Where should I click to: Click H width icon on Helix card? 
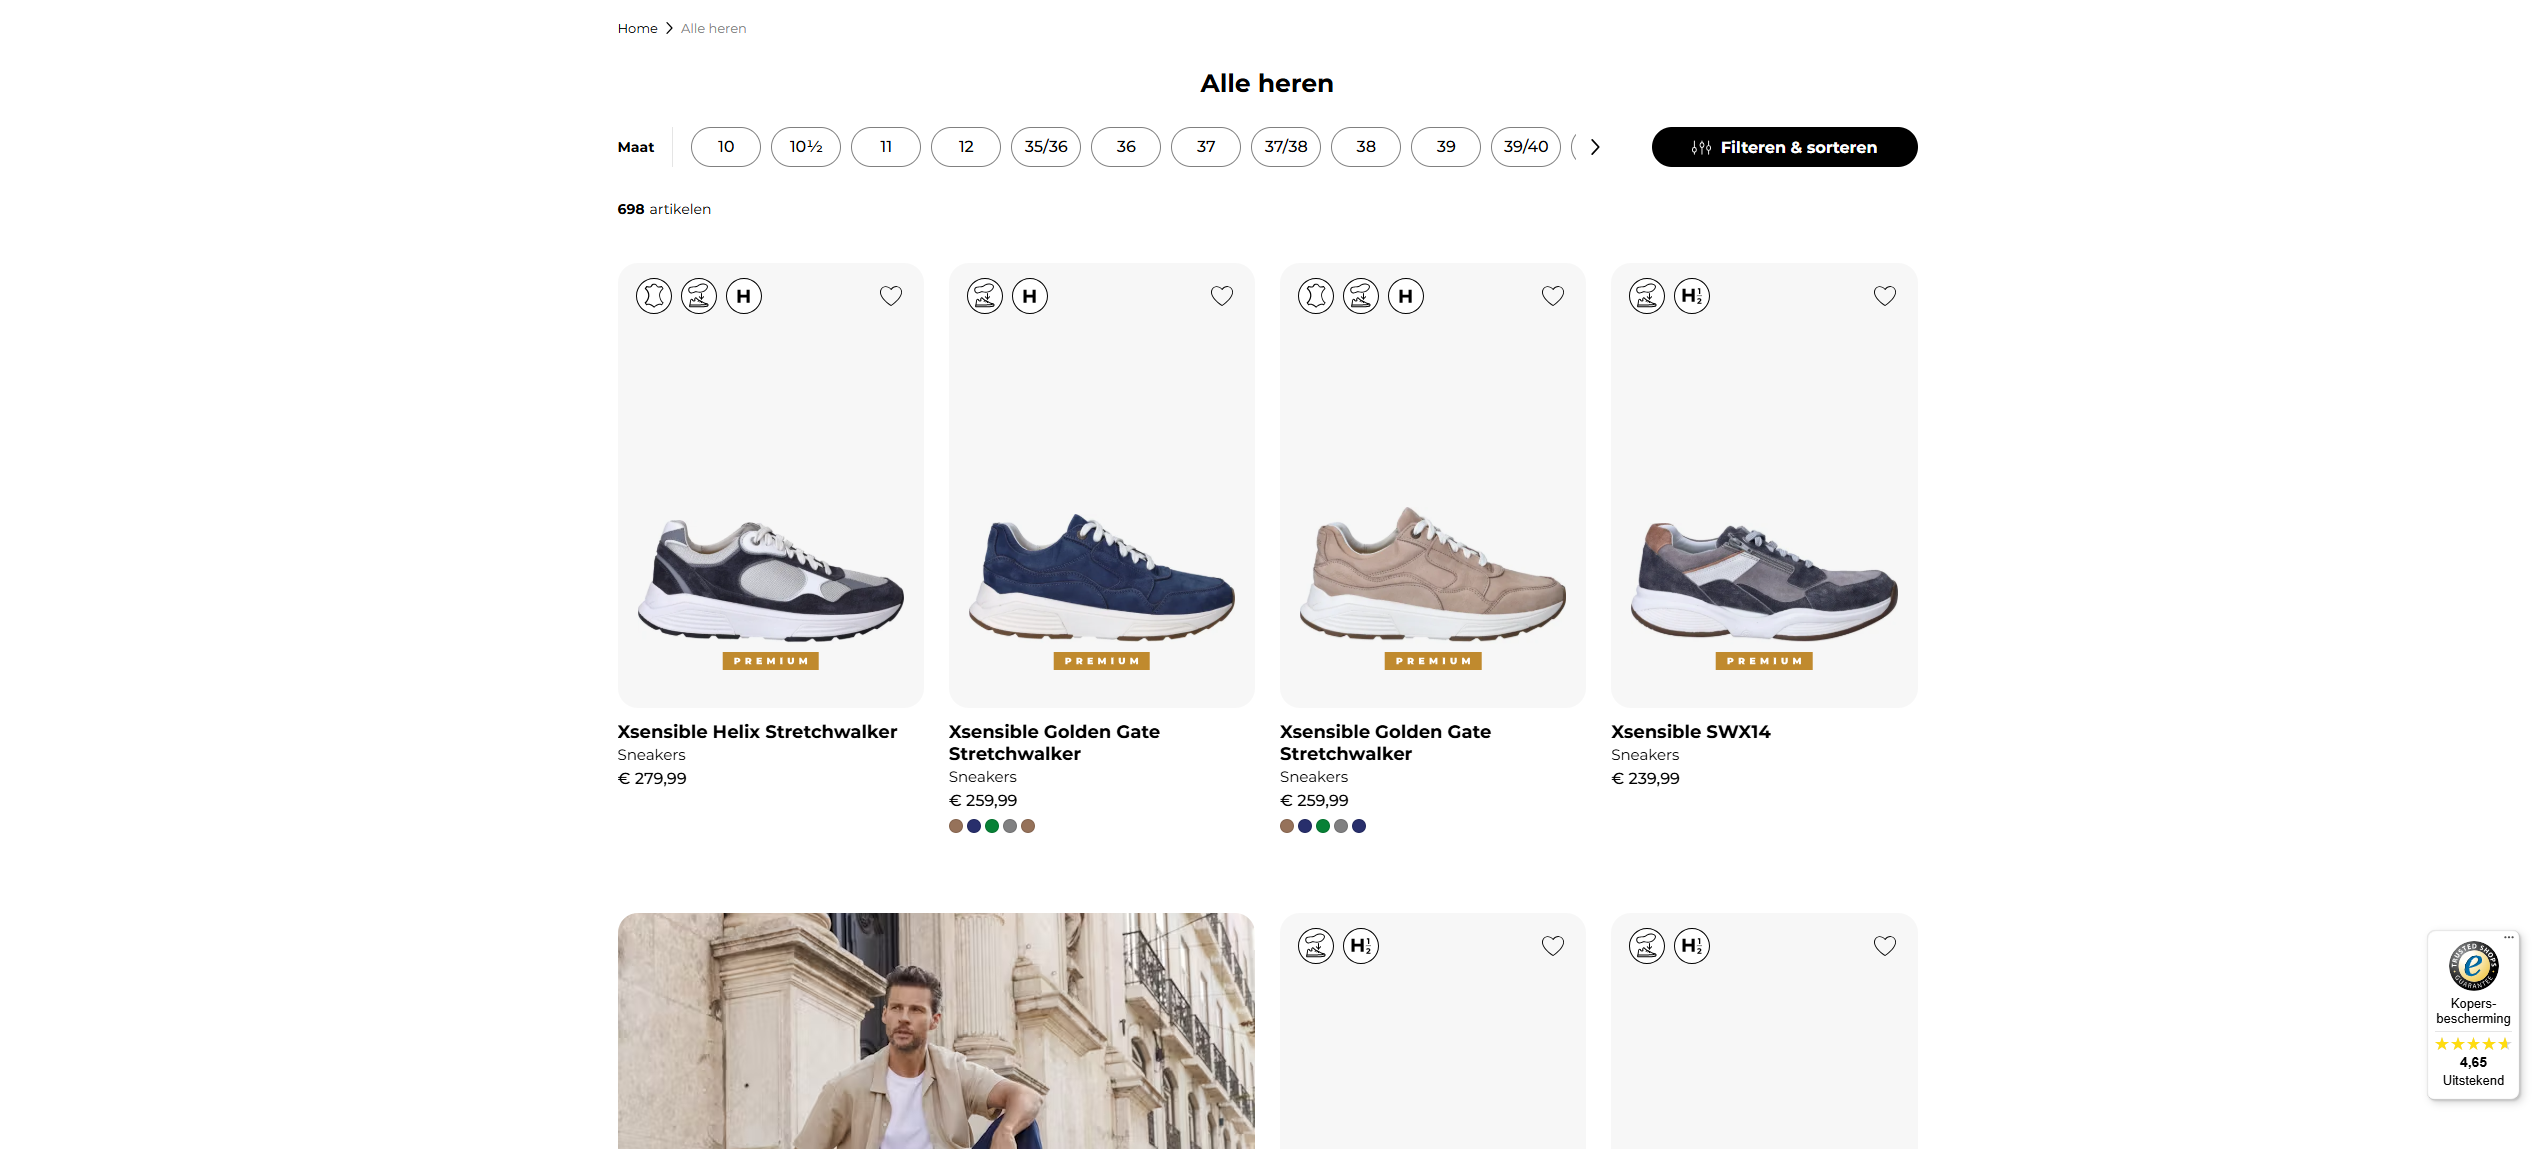pos(744,296)
